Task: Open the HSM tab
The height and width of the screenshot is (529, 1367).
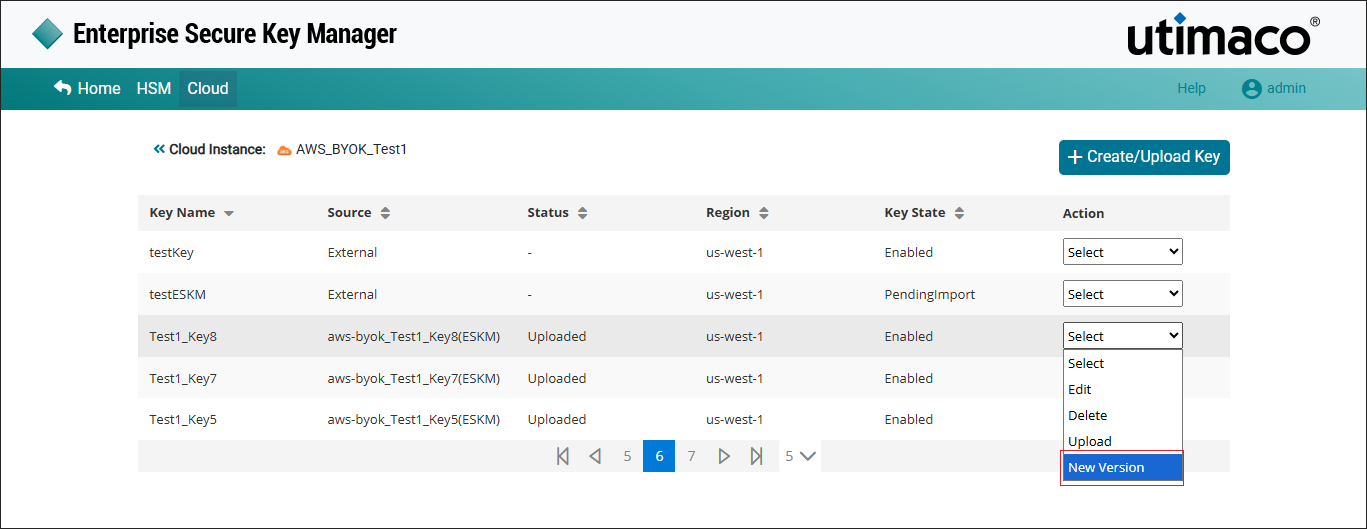Action: click(154, 88)
